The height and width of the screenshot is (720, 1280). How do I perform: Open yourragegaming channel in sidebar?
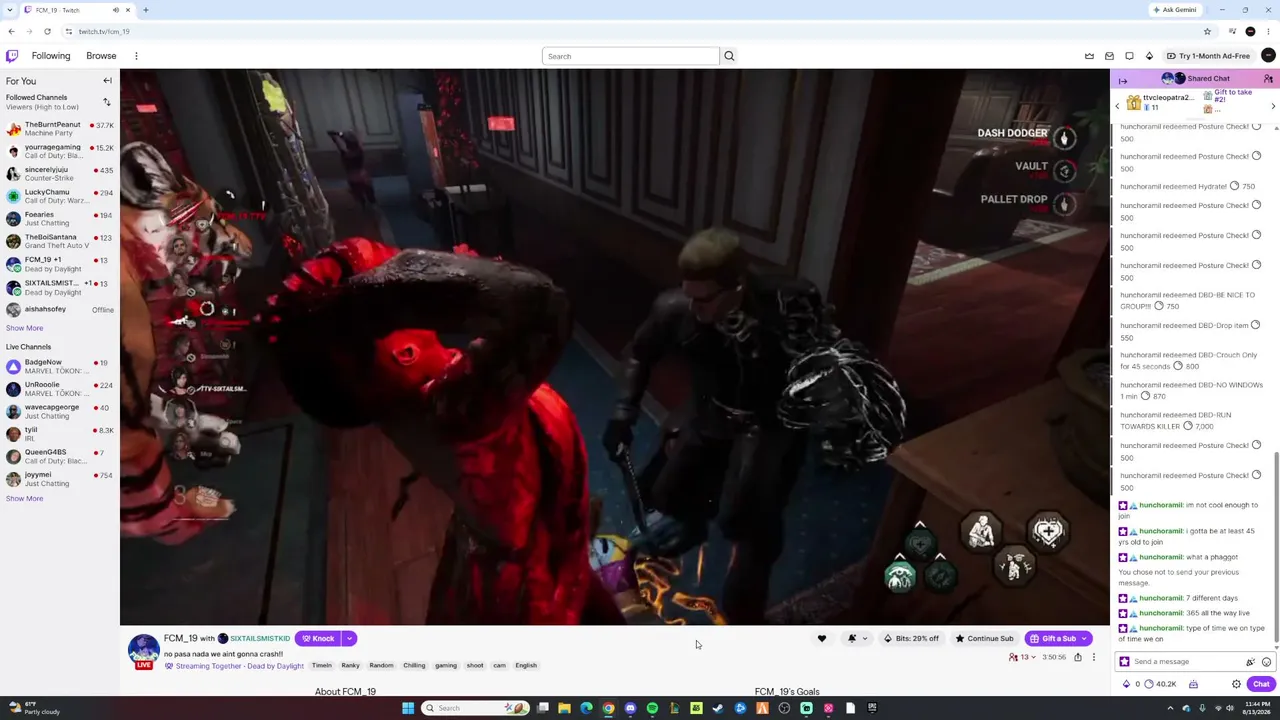(60, 151)
